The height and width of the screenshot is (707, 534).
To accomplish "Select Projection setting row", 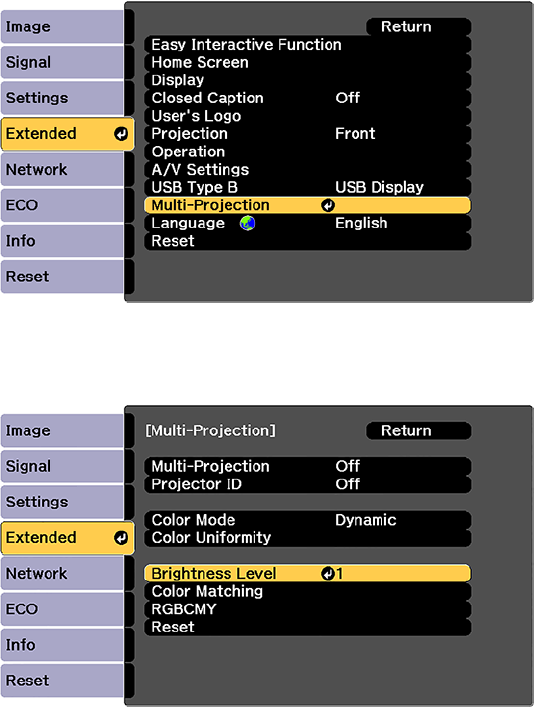I will click(308, 134).
